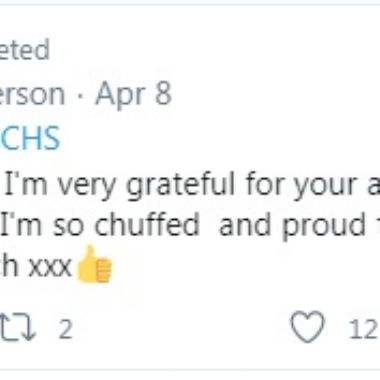Click the 'xxx' text before the emoji
This screenshot has width=380, height=380.
50,268
